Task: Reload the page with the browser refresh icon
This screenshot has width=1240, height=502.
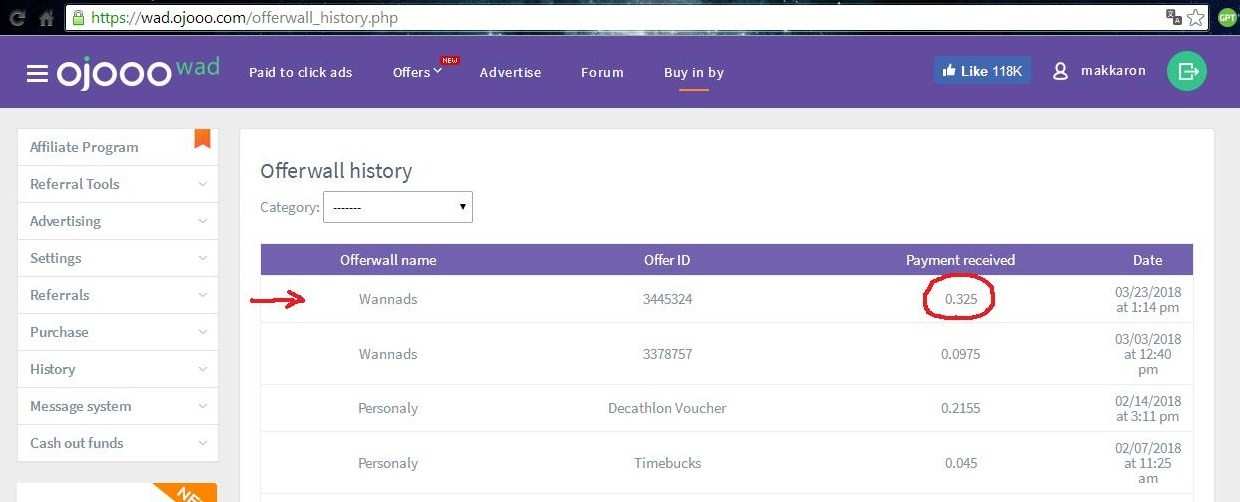Action: (17, 18)
